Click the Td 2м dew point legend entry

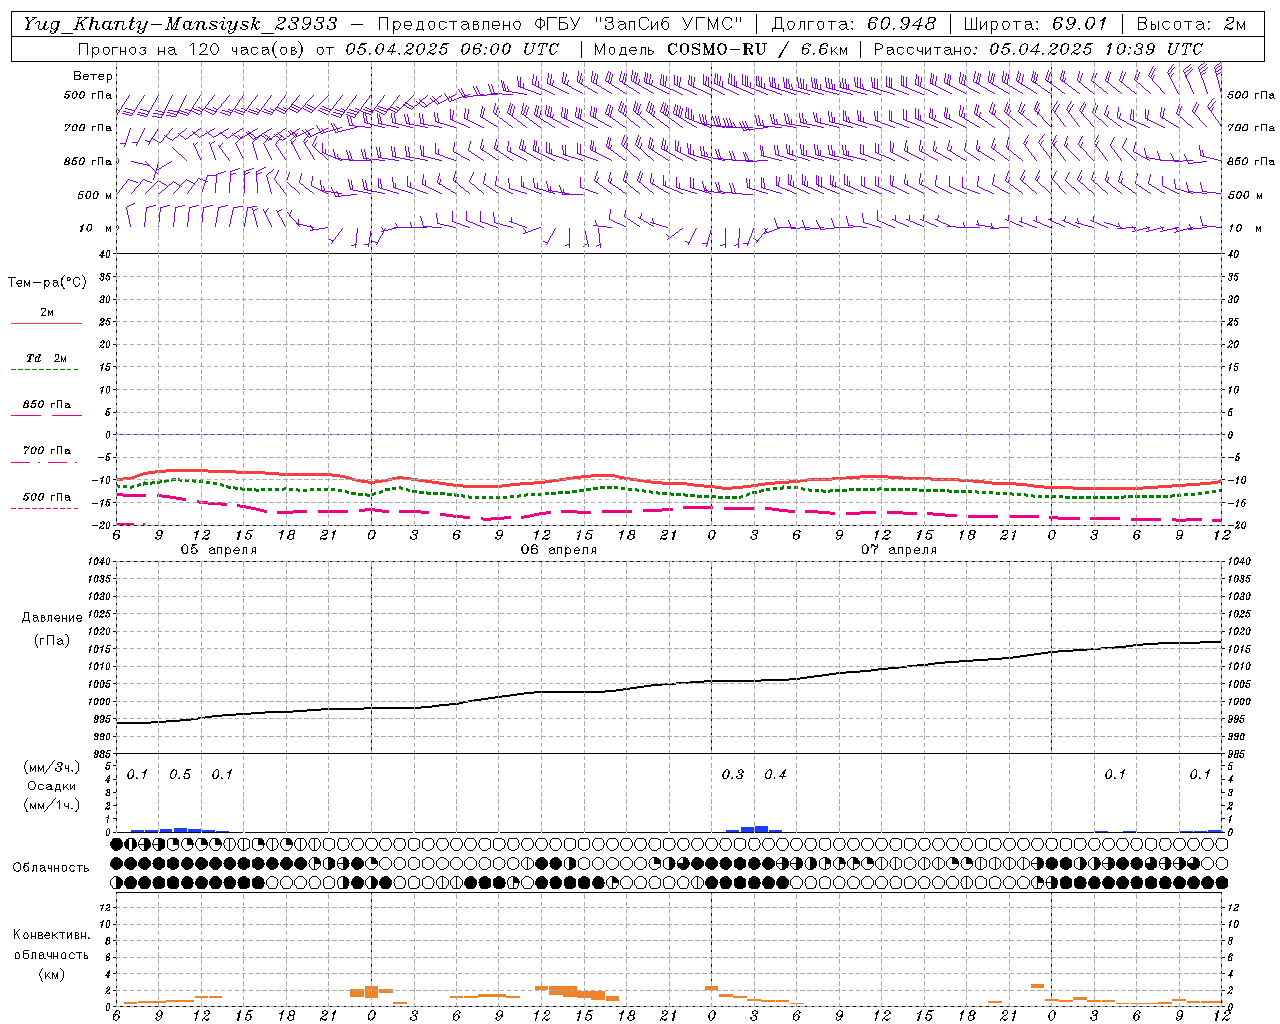click(x=46, y=358)
